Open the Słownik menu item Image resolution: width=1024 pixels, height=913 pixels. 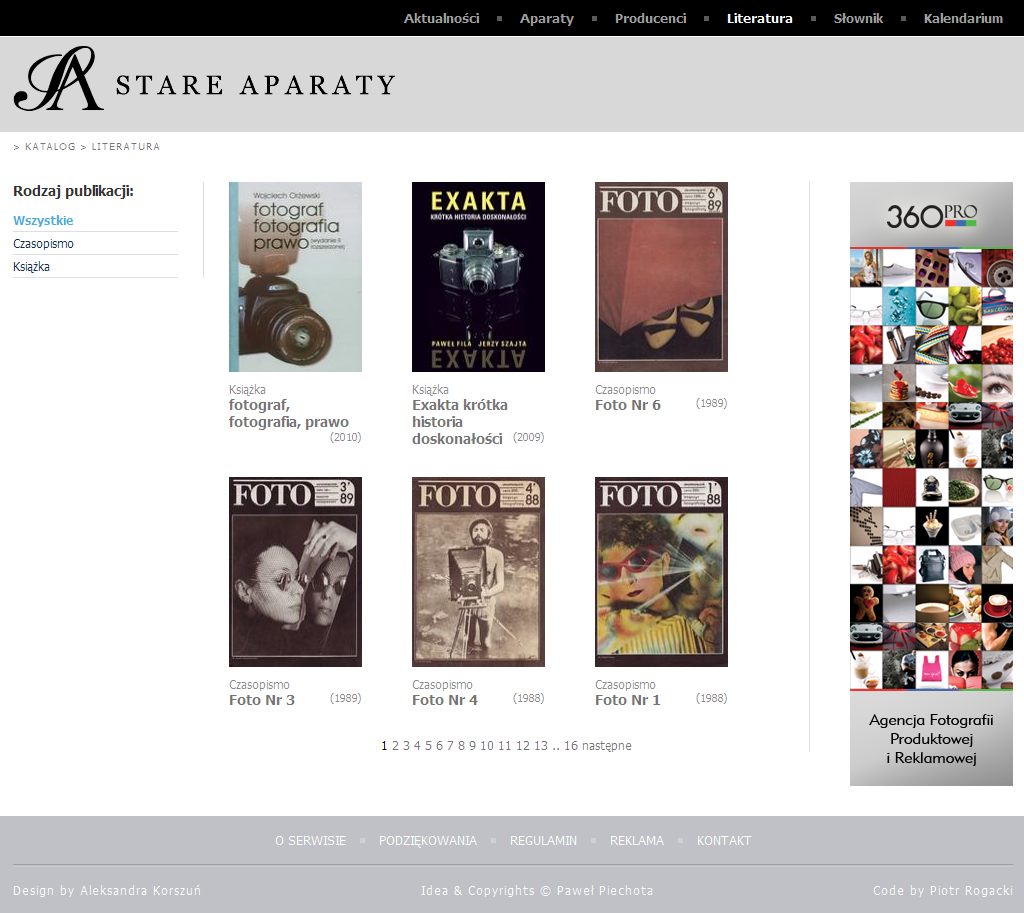point(858,18)
